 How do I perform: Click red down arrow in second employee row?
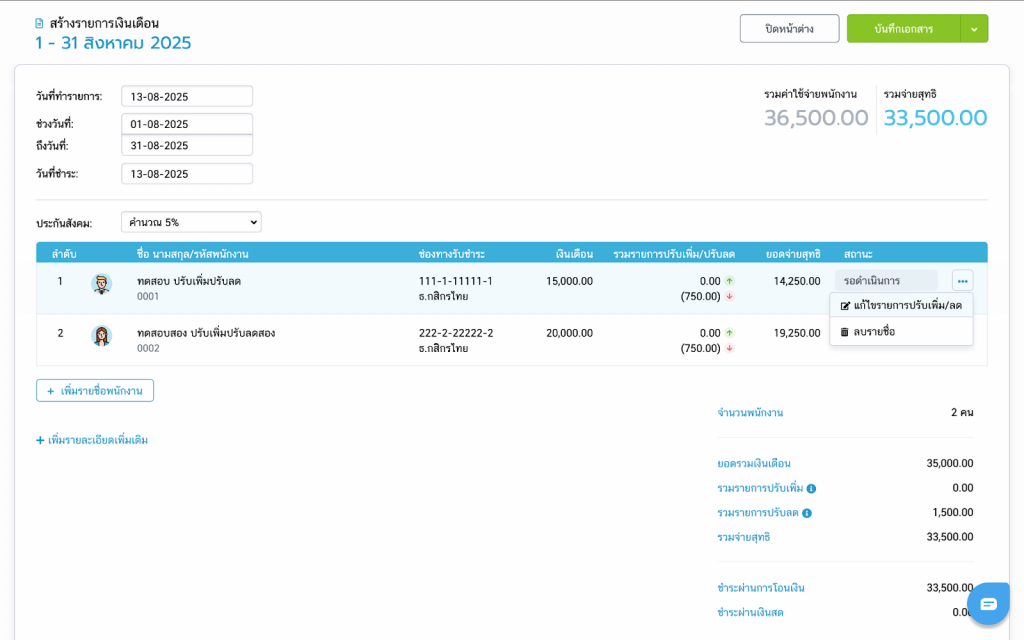729,348
